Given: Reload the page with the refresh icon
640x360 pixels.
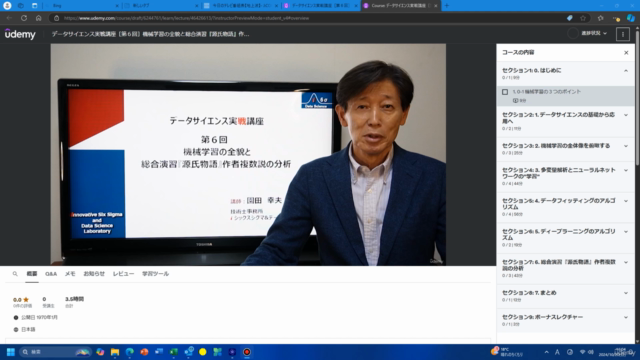Looking at the screenshot, I should click(24, 18).
